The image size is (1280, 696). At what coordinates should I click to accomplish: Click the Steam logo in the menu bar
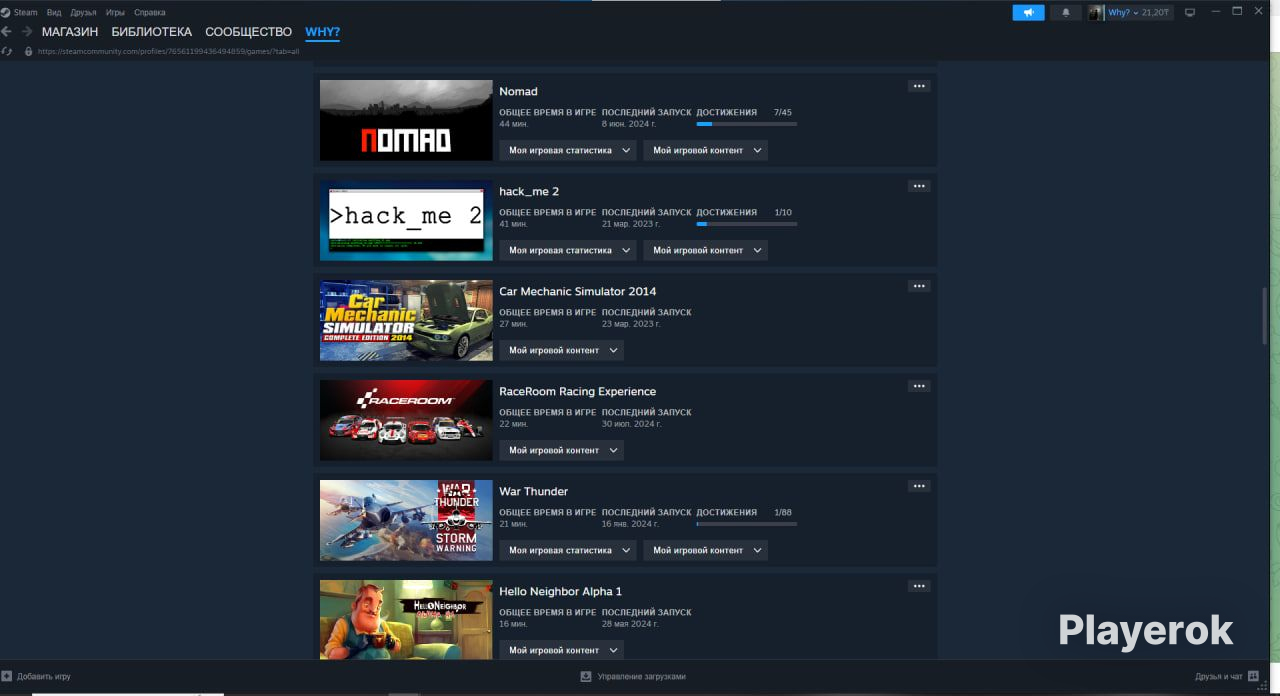tap(5, 12)
